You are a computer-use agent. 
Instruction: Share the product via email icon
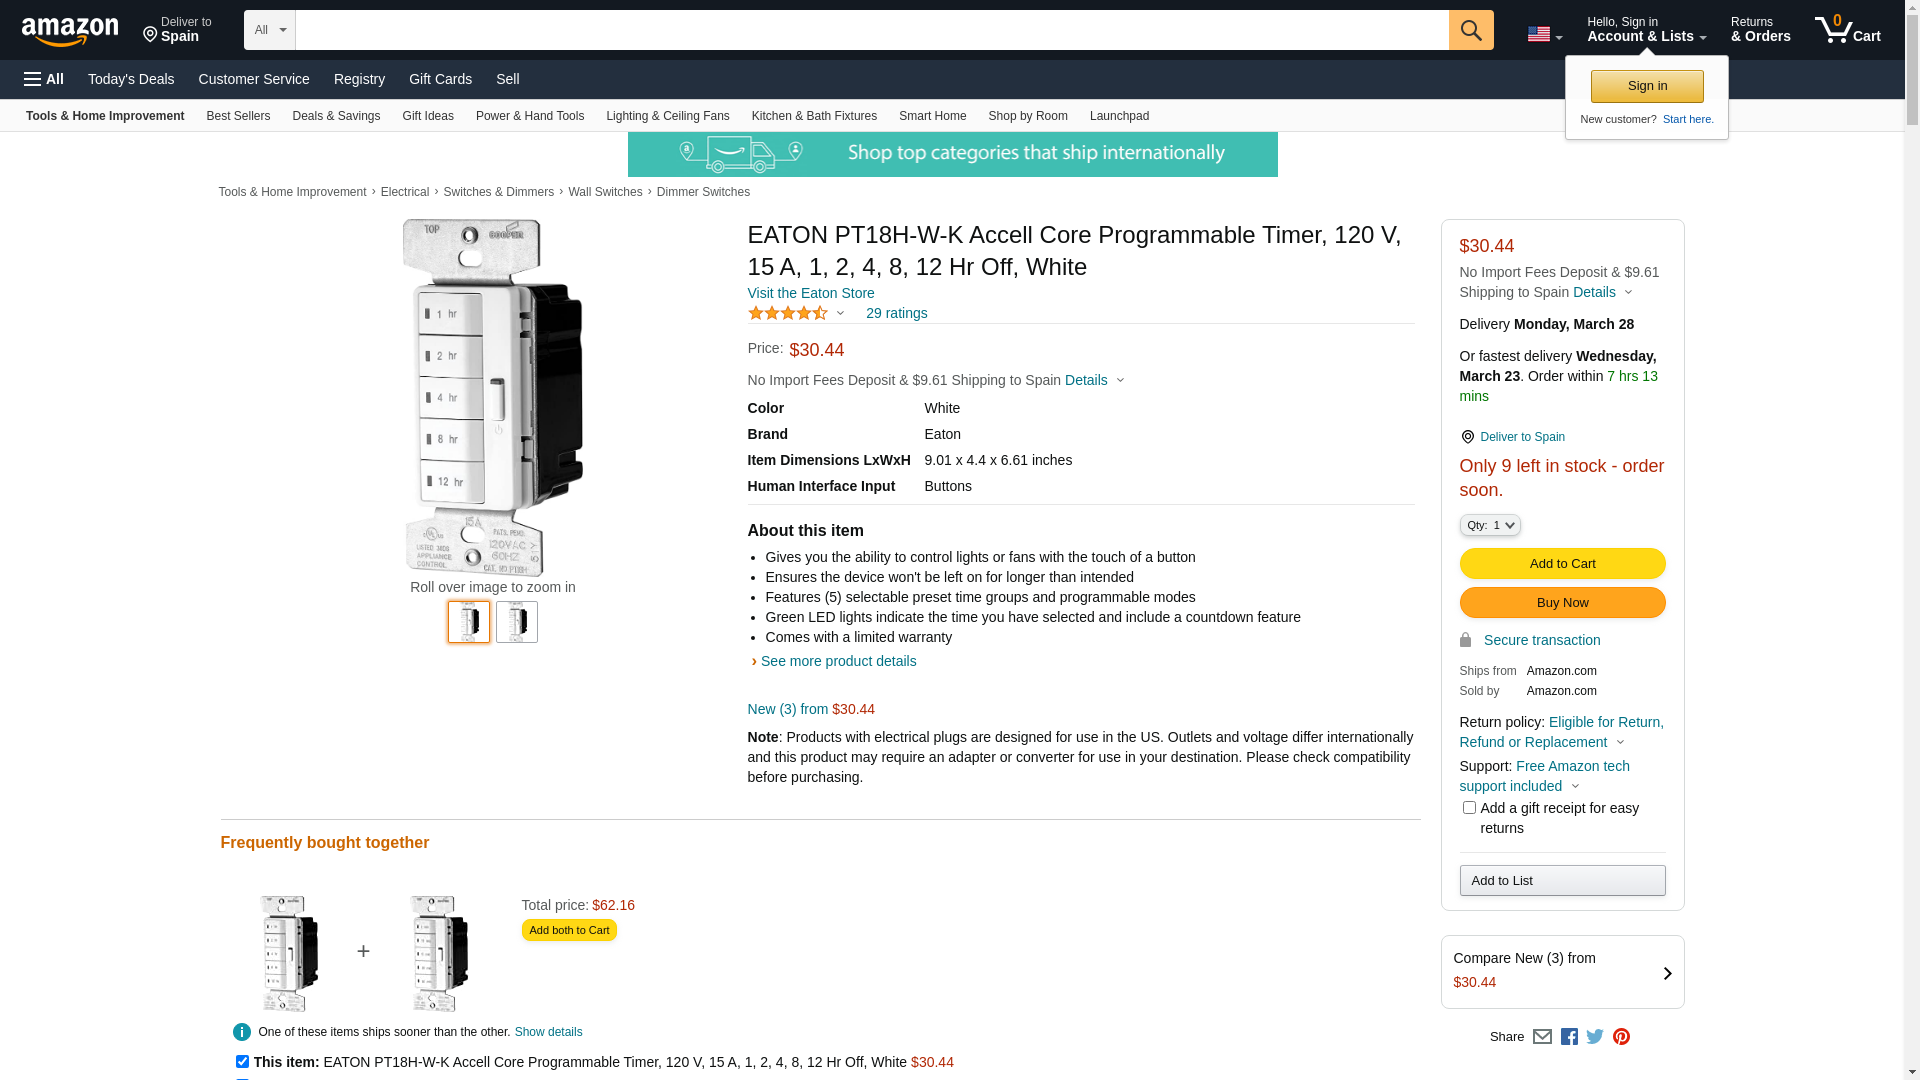click(x=1542, y=1037)
